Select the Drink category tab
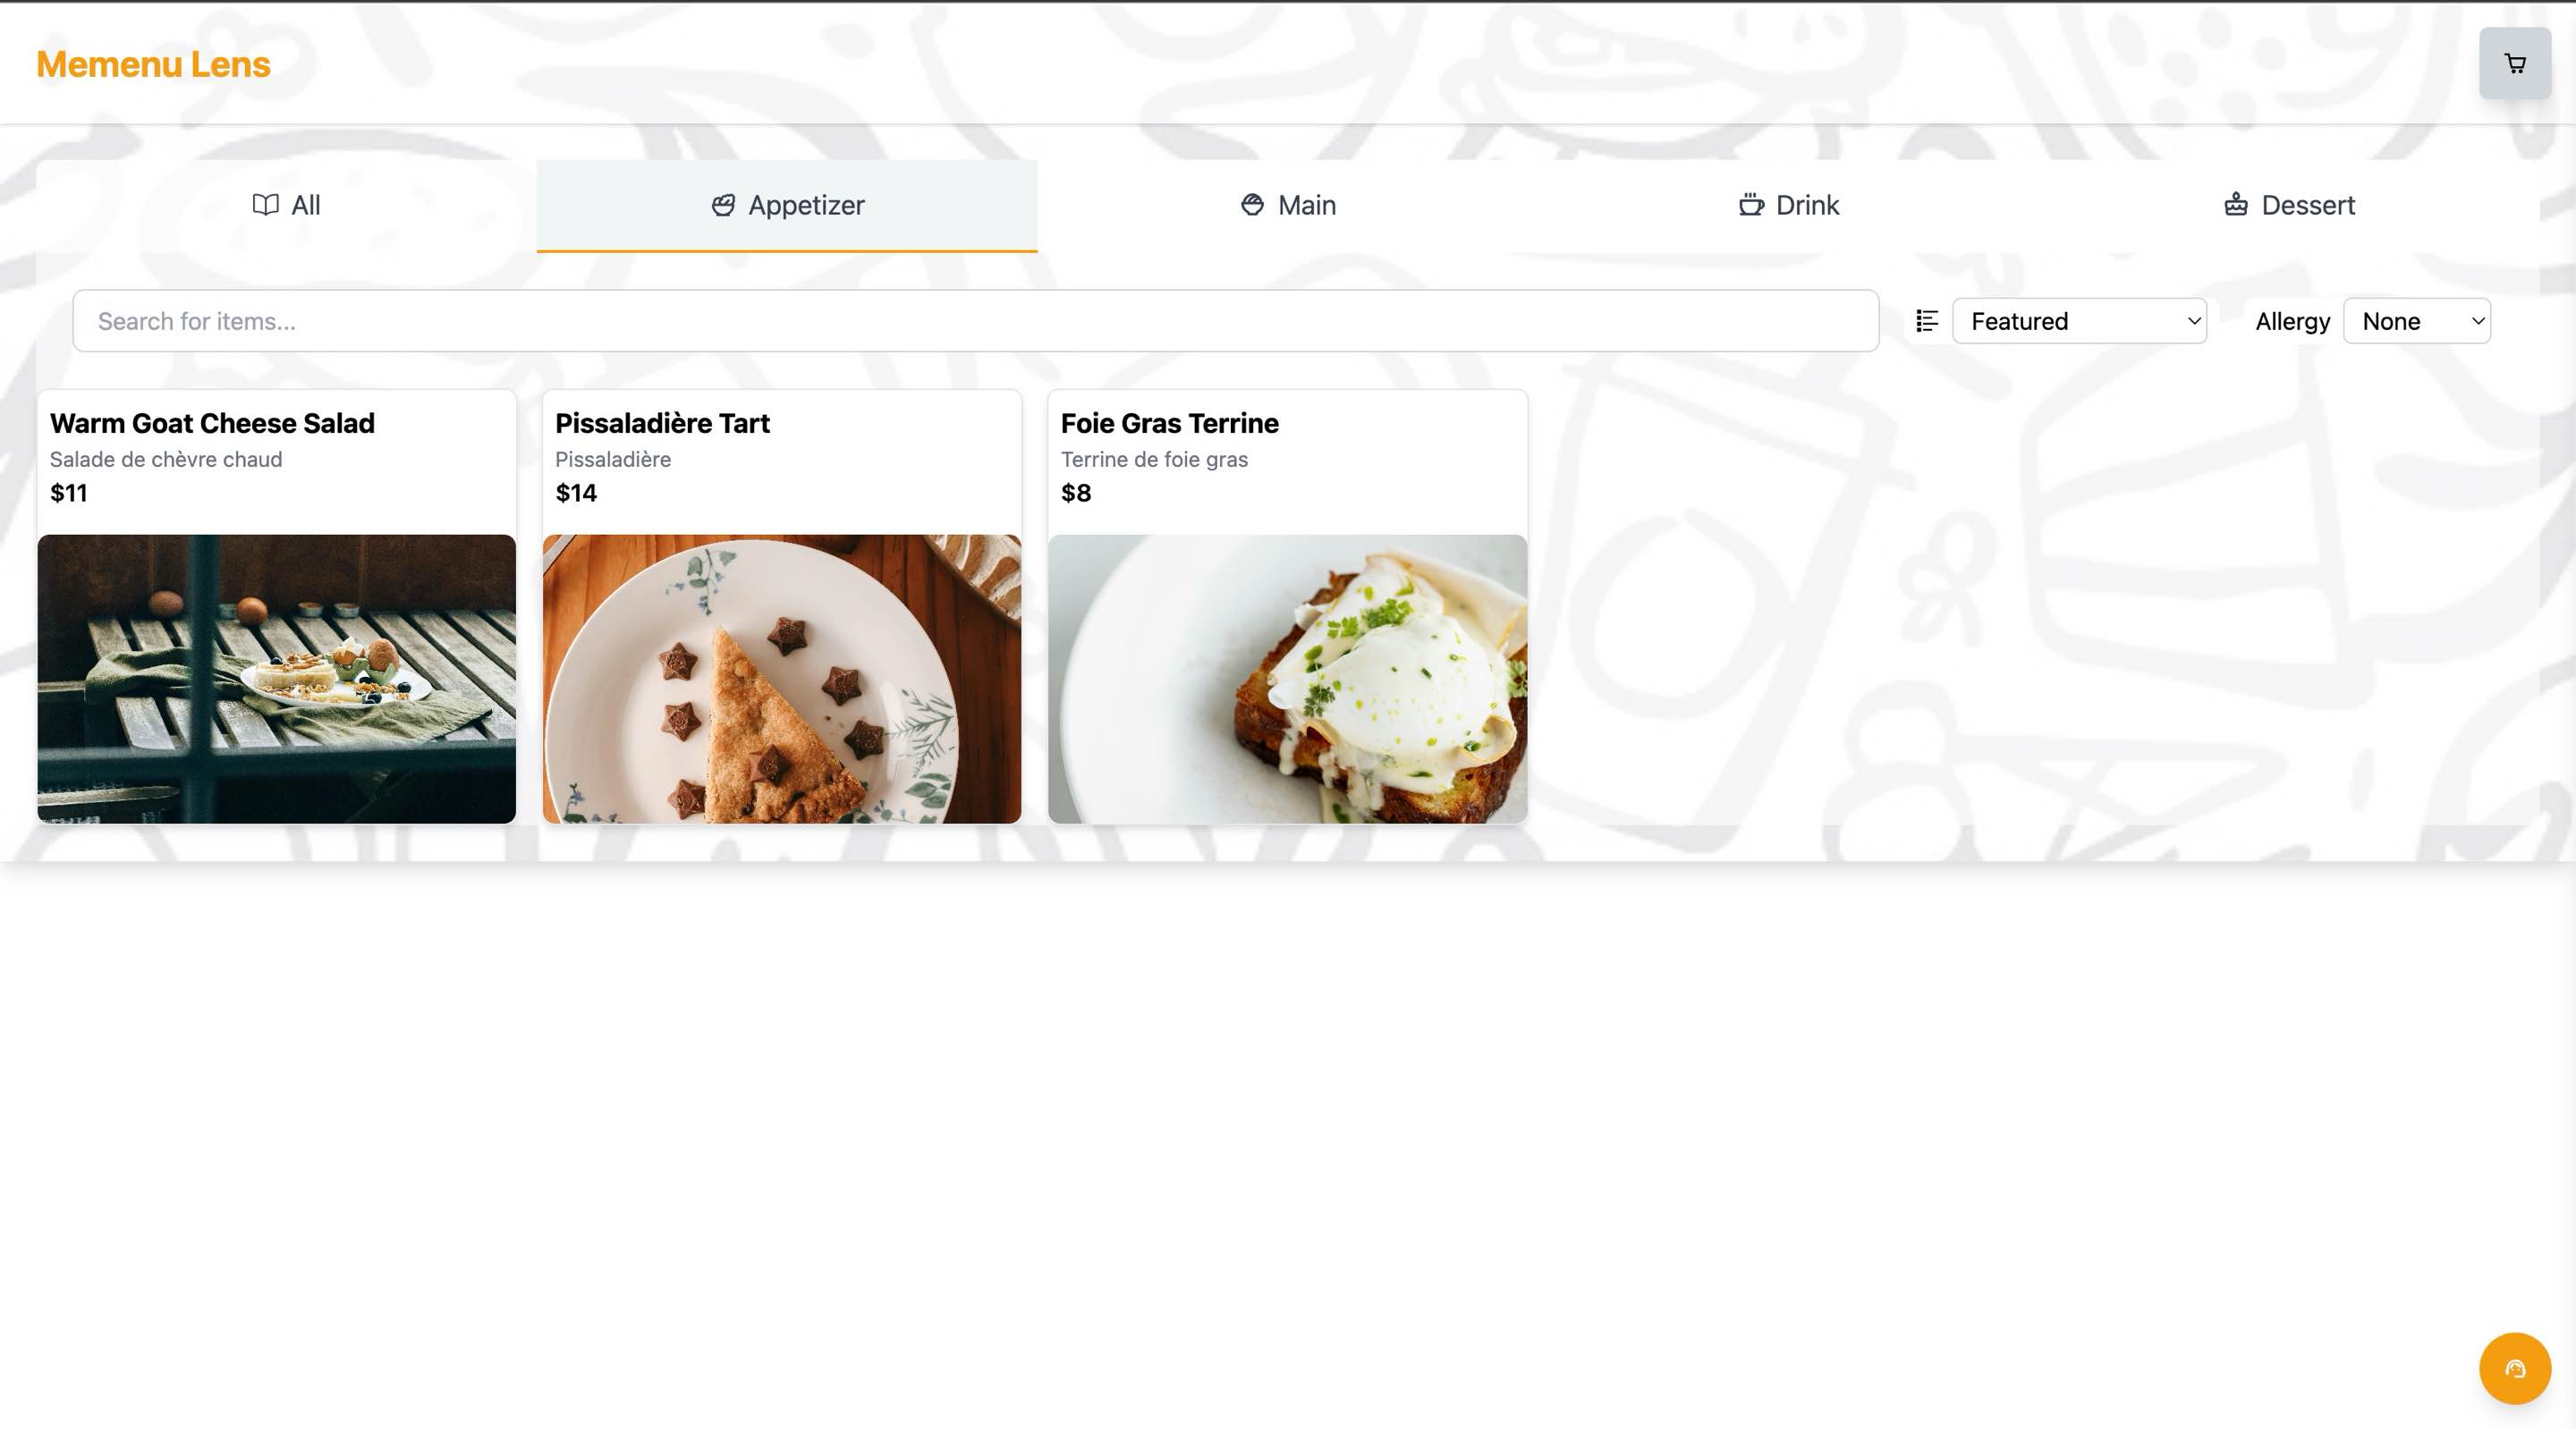 click(1788, 205)
